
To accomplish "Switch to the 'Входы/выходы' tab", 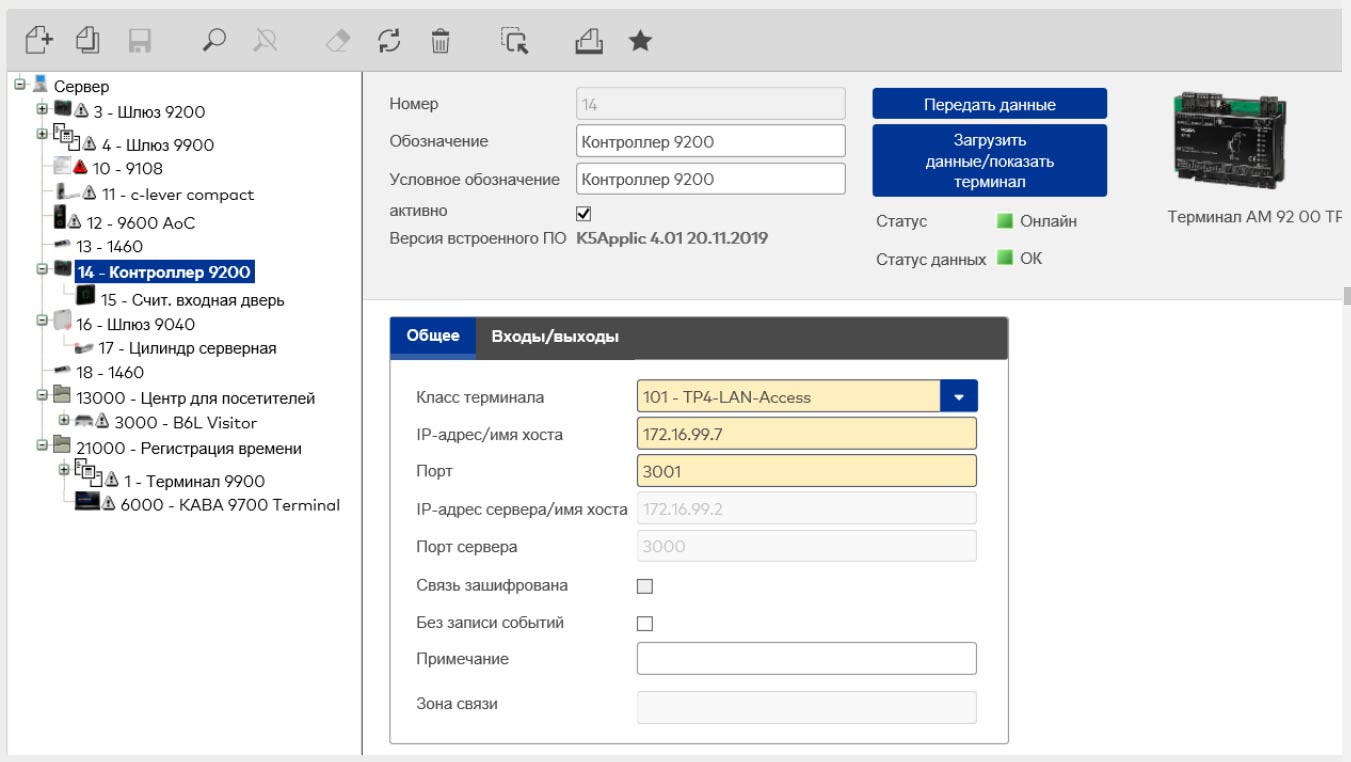I will point(555,337).
